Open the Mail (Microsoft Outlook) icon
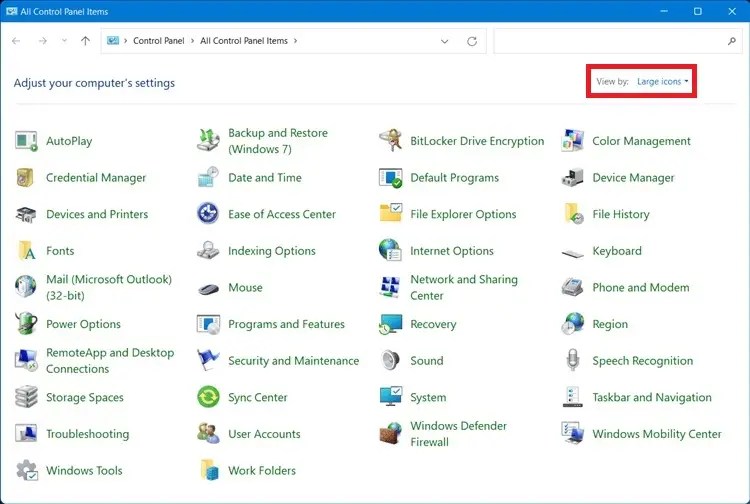This screenshot has height=504, width=750. coord(25,286)
